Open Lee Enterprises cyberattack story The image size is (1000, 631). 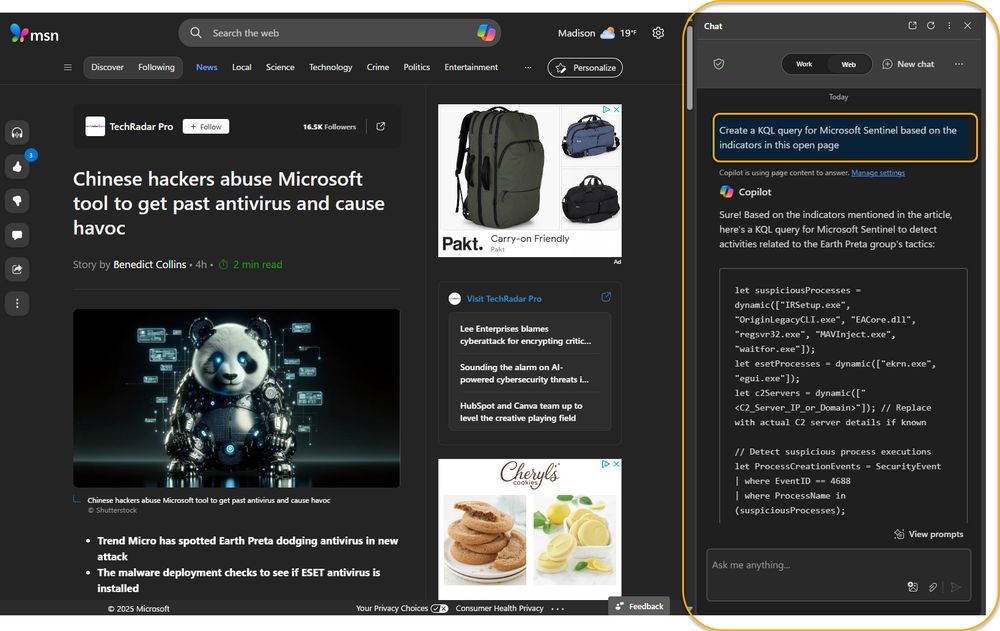click(526, 335)
